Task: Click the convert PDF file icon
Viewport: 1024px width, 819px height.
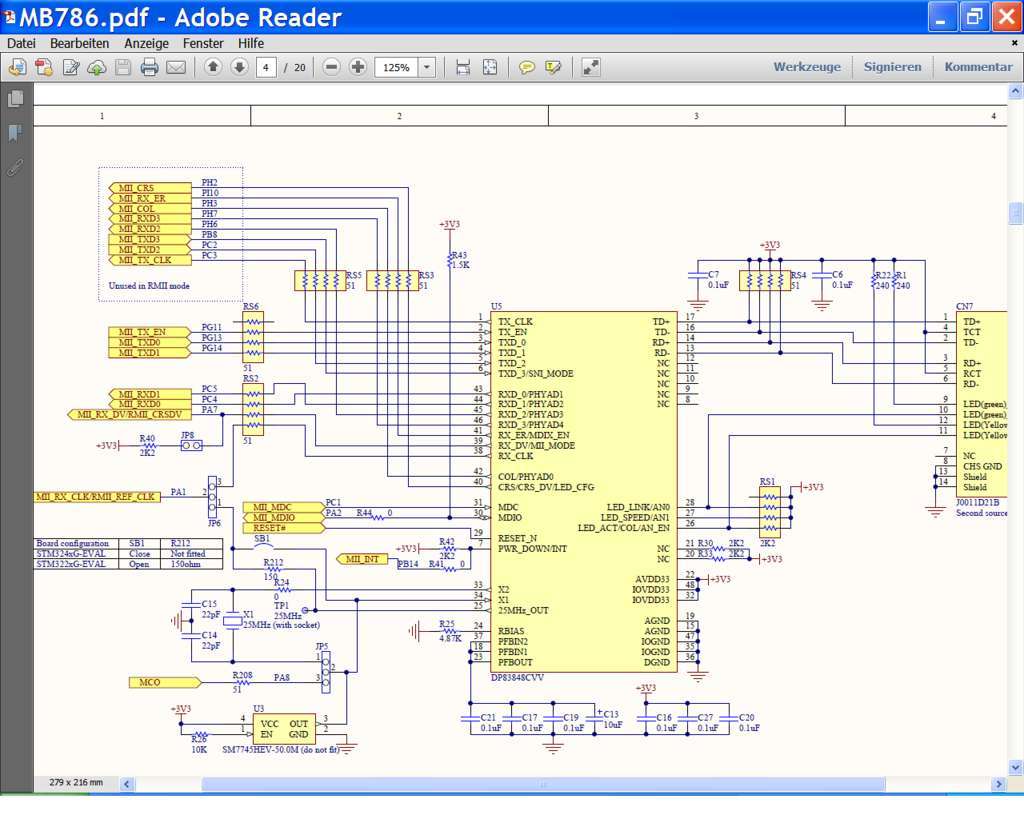Action: pos(44,67)
